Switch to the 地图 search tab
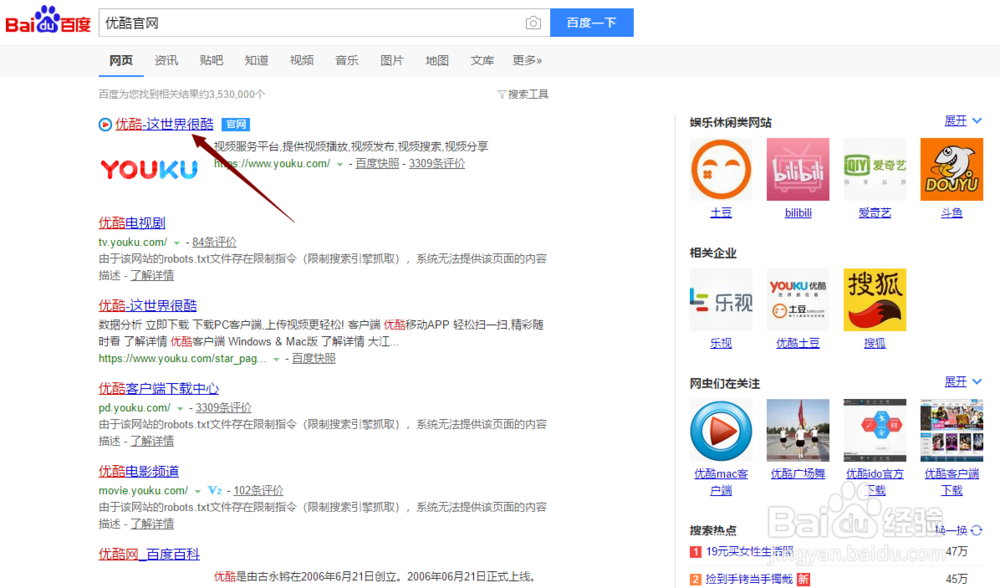Image resolution: width=1000 pixels, height=588 pixels. click(x=437, y=60)
